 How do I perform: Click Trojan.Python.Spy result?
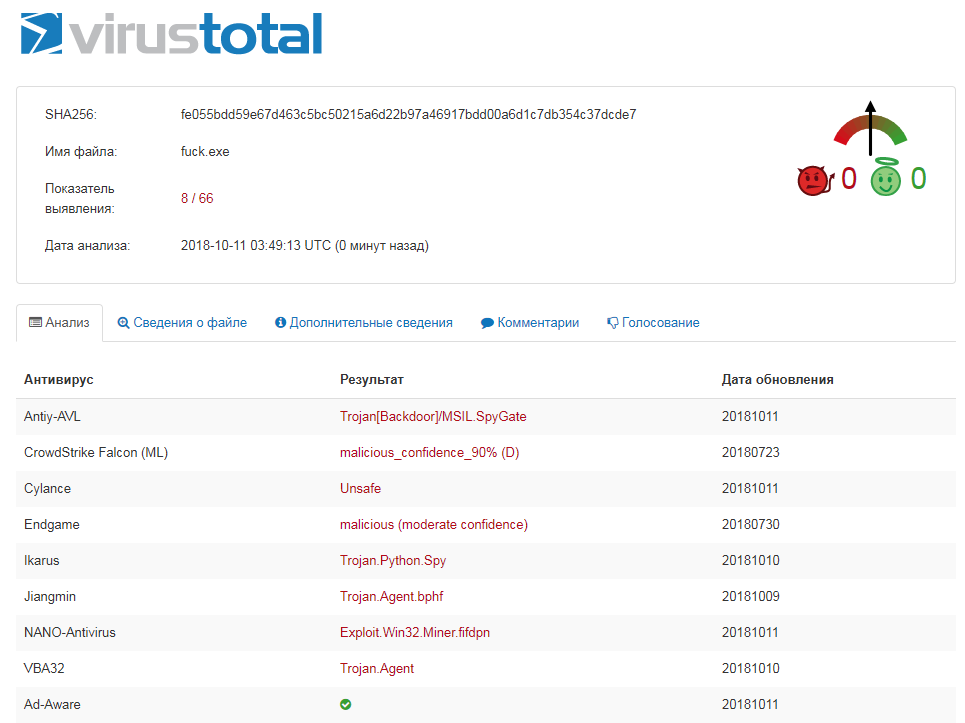[x=393, y=561]
